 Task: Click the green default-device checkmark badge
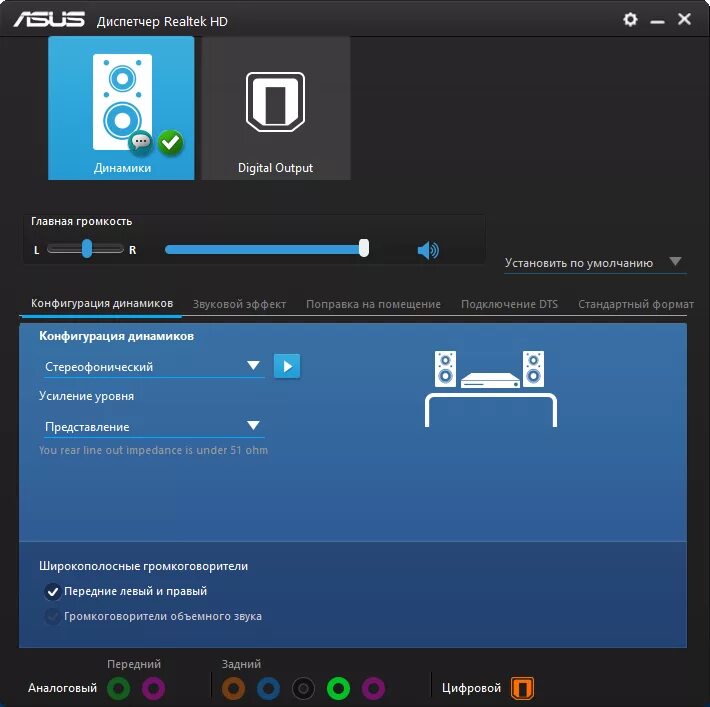[170, 143]
